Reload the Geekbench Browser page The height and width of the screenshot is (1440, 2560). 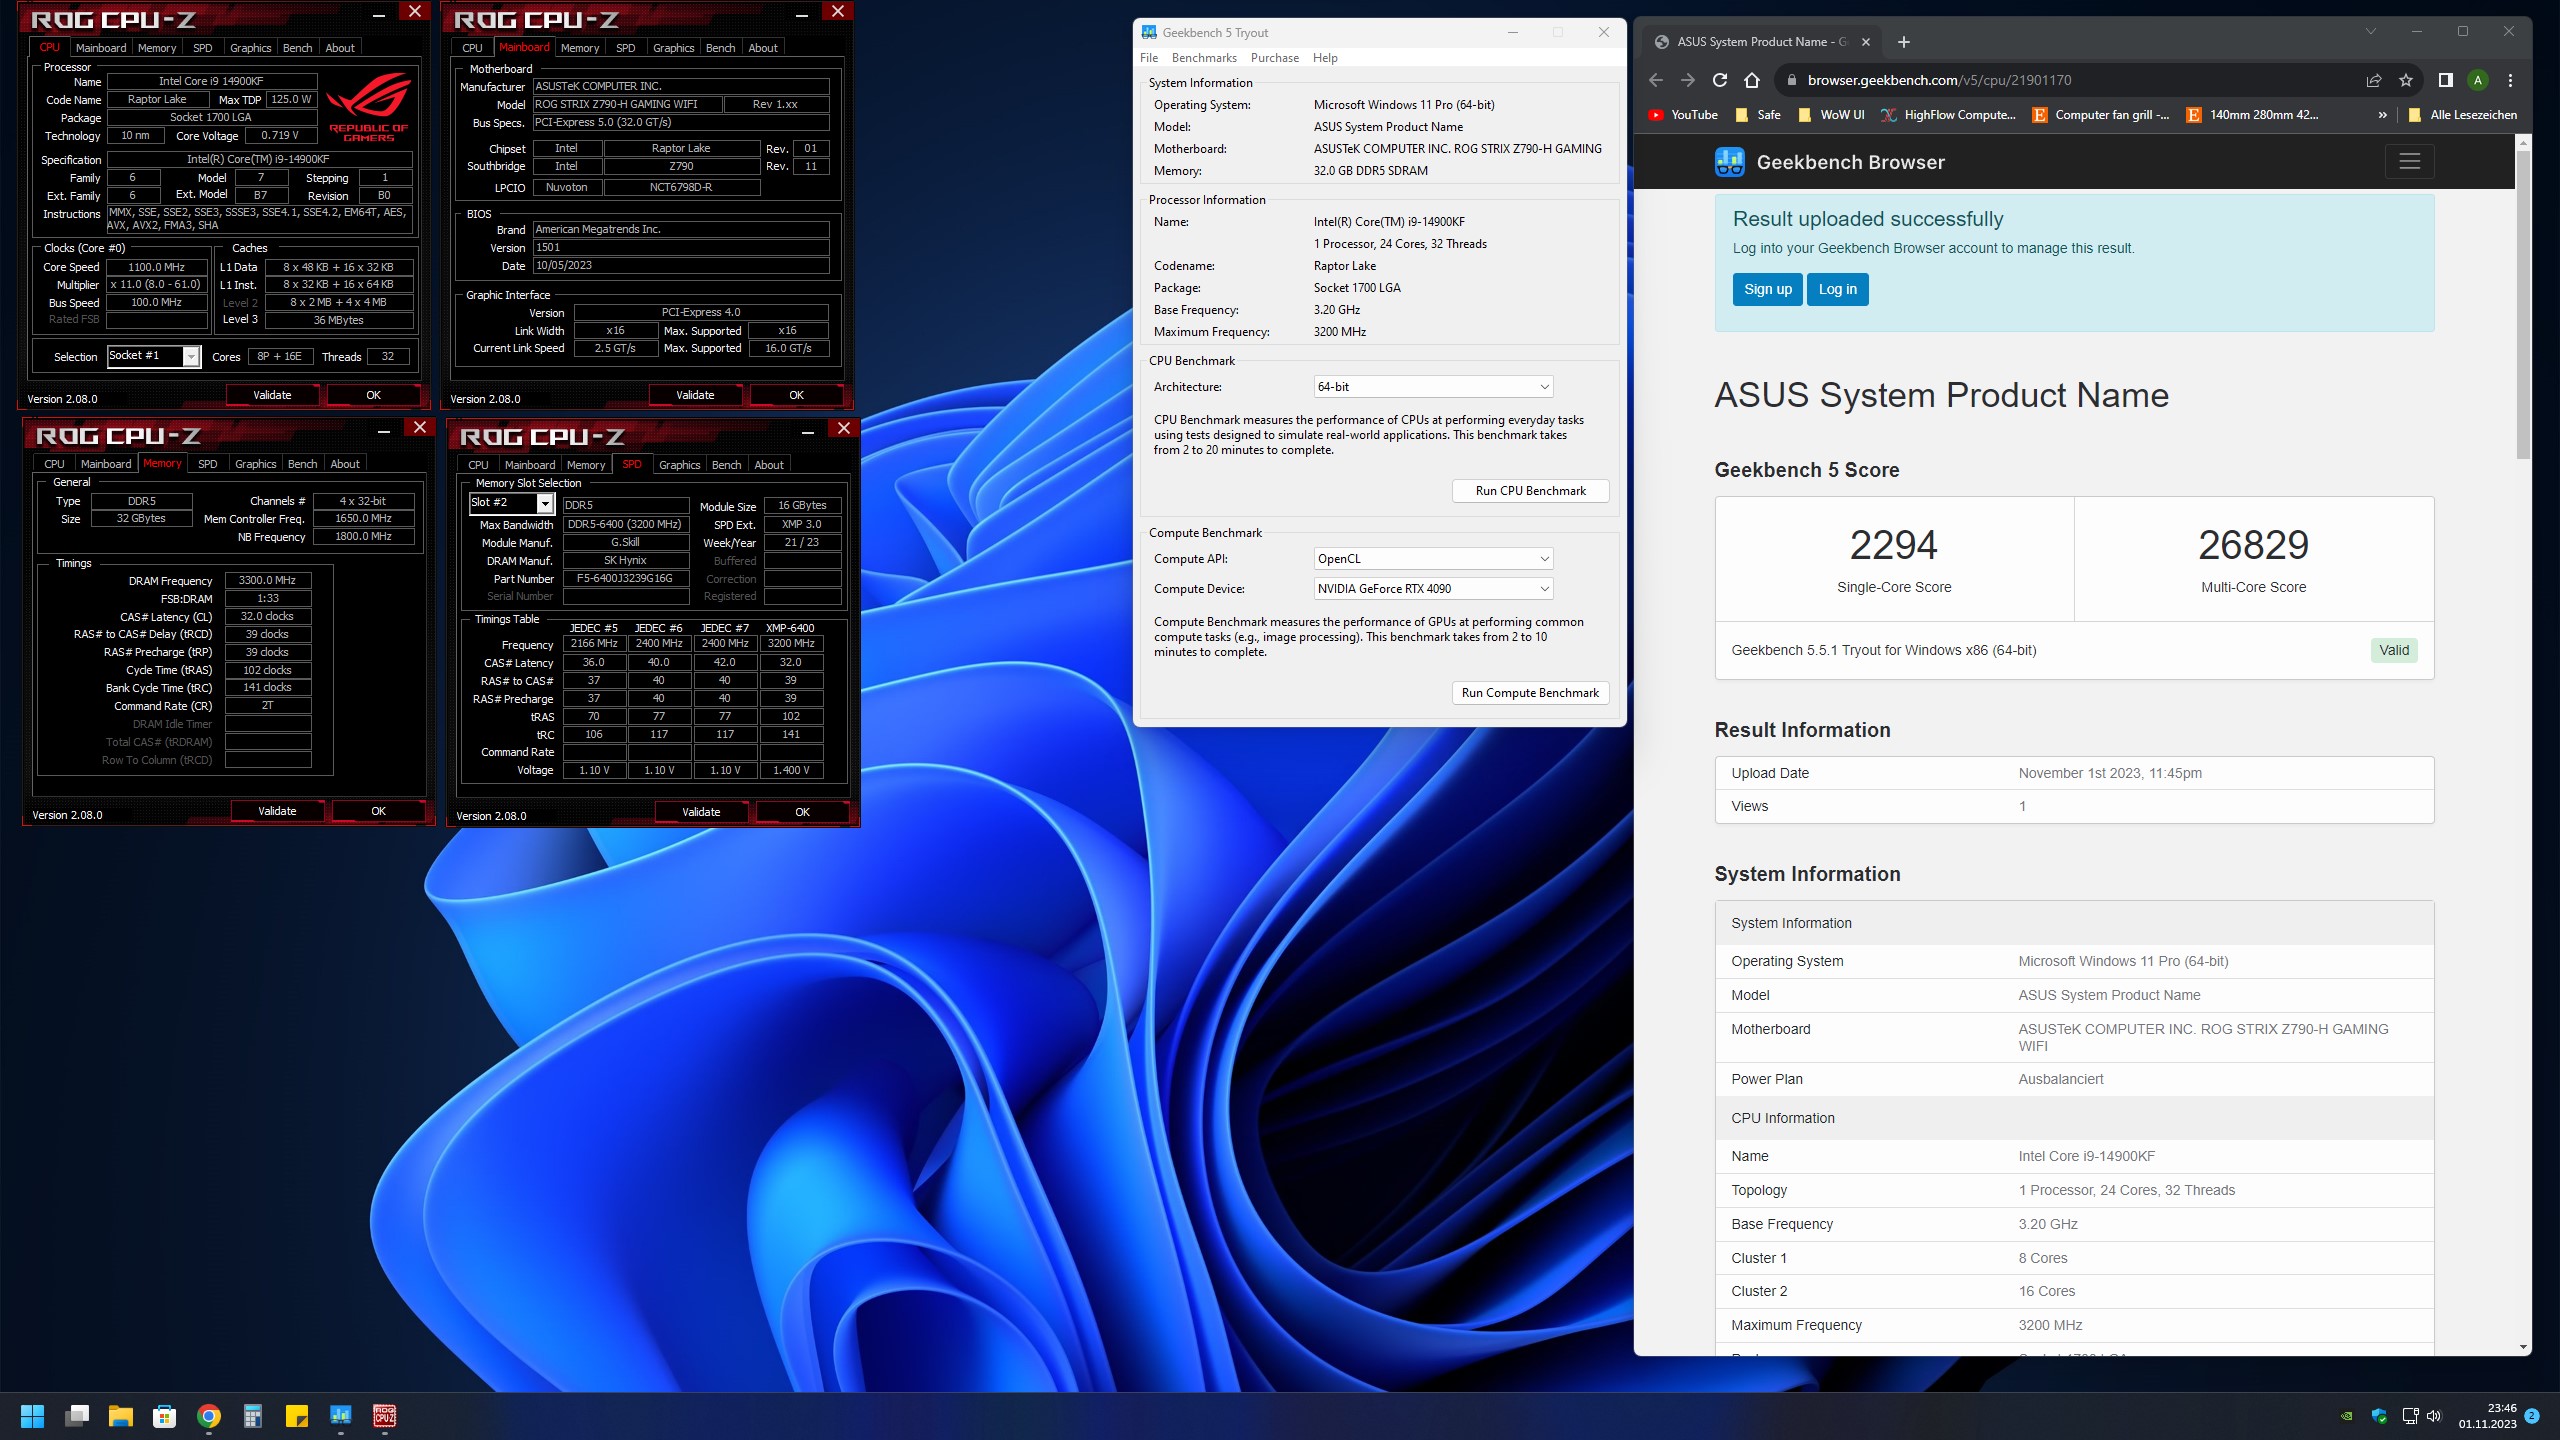[1720, 80]
